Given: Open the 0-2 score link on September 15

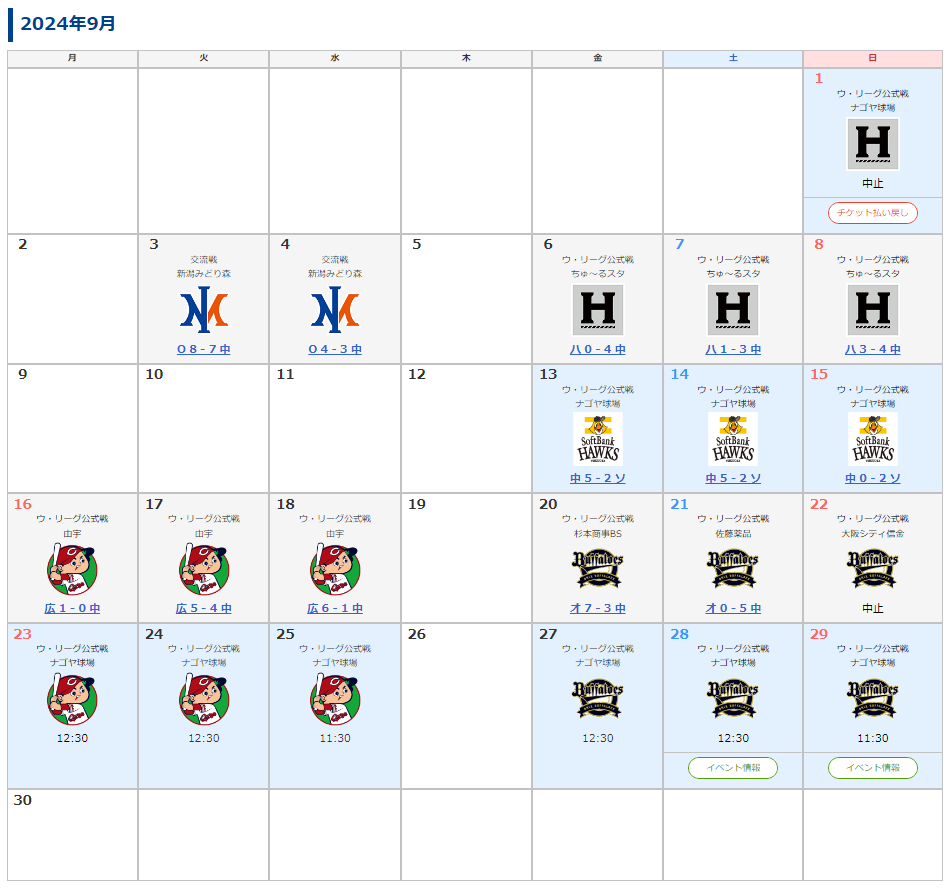Looking at the screenshot, I should tap(872, 478).
